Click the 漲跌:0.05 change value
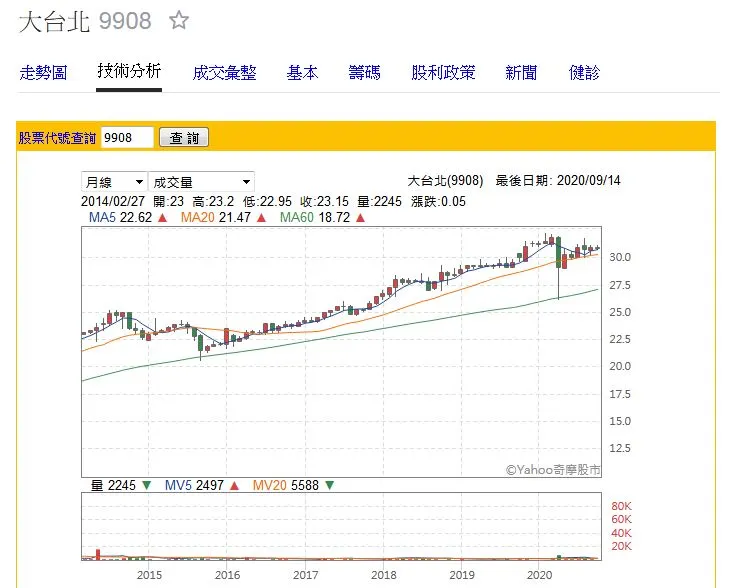Viewport: 729px width, 588px height. [438, 202]
